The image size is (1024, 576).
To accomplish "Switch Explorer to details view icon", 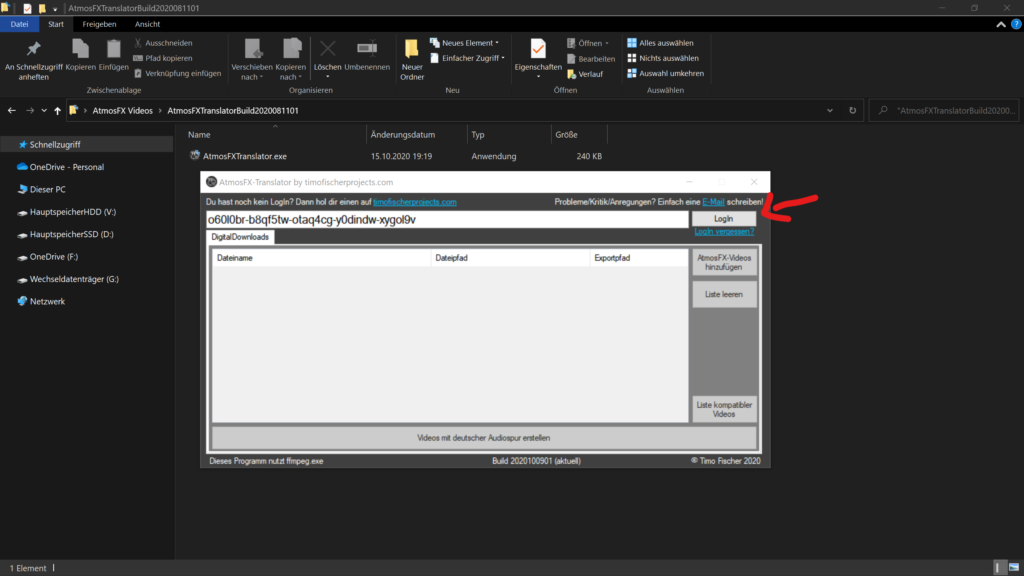I will pyautogui.click(x=999, y=568).
